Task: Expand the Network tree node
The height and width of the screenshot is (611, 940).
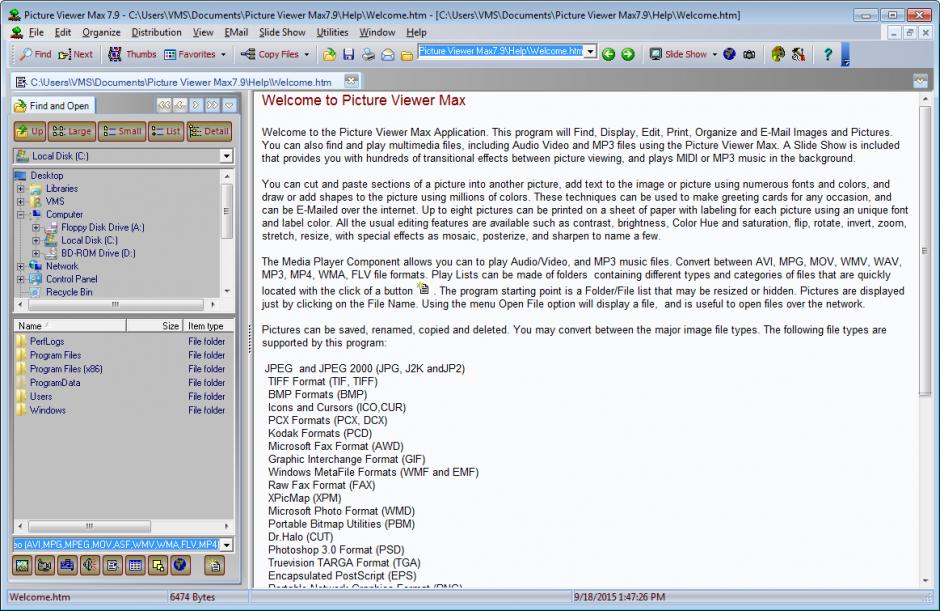Action: [x=21, y=266]
